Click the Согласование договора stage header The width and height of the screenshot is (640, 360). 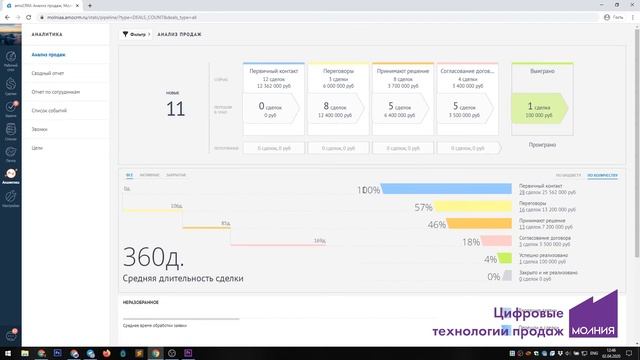tap(467, 71)
